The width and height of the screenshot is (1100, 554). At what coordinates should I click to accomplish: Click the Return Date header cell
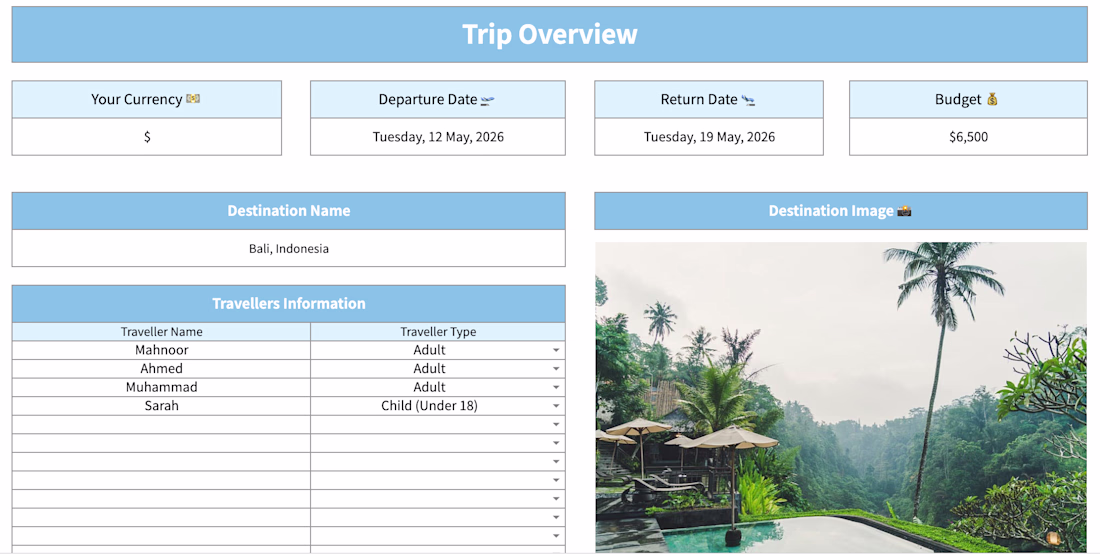[x=709, y=100]
